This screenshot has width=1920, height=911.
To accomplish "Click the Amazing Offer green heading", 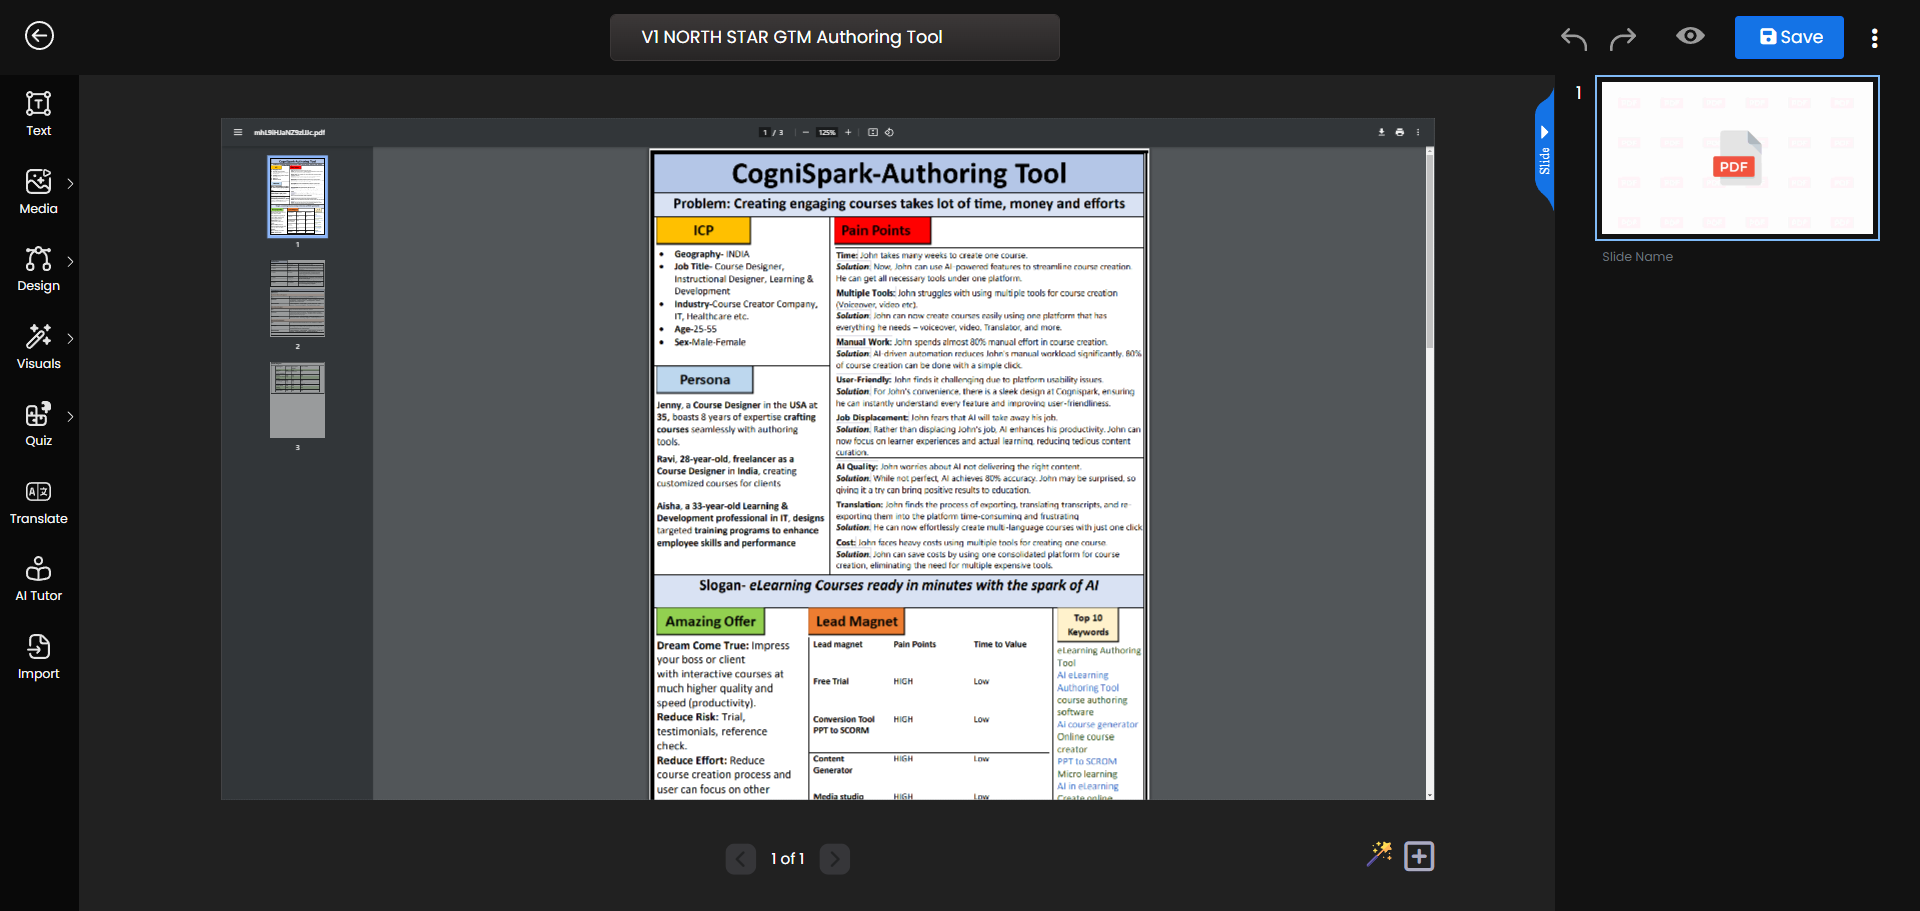I will pos(711,621).
